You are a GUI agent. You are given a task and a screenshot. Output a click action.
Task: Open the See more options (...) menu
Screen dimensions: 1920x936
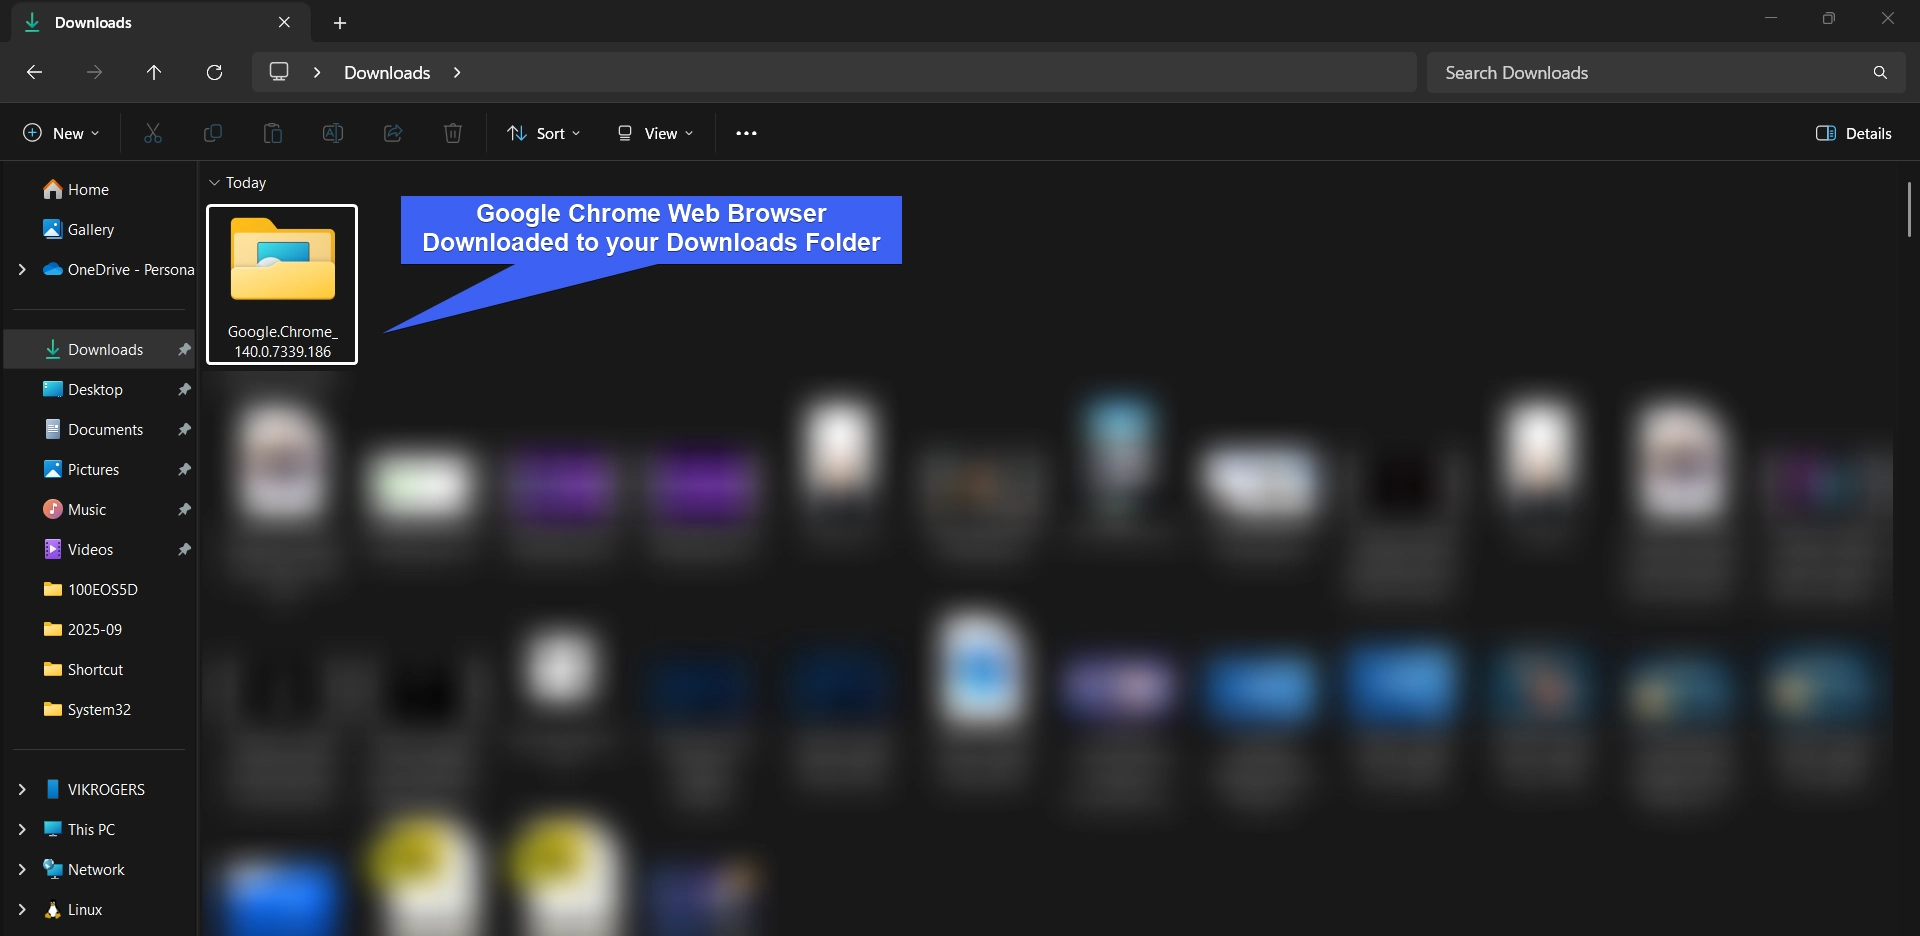click(746, 132)
